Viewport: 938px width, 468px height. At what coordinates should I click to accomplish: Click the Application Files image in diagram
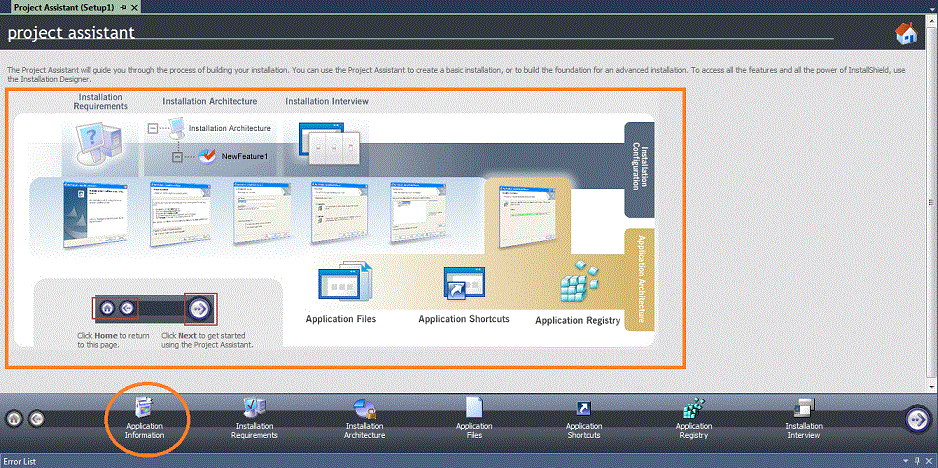tap(343, 284)
